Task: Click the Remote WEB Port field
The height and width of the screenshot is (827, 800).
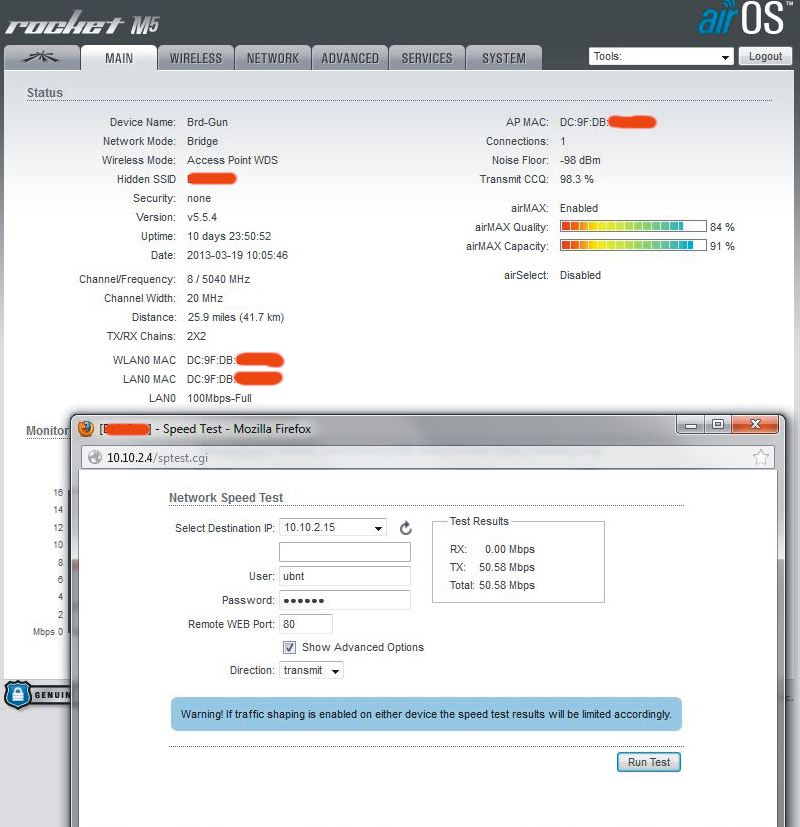Action: (x=306, y=624)
